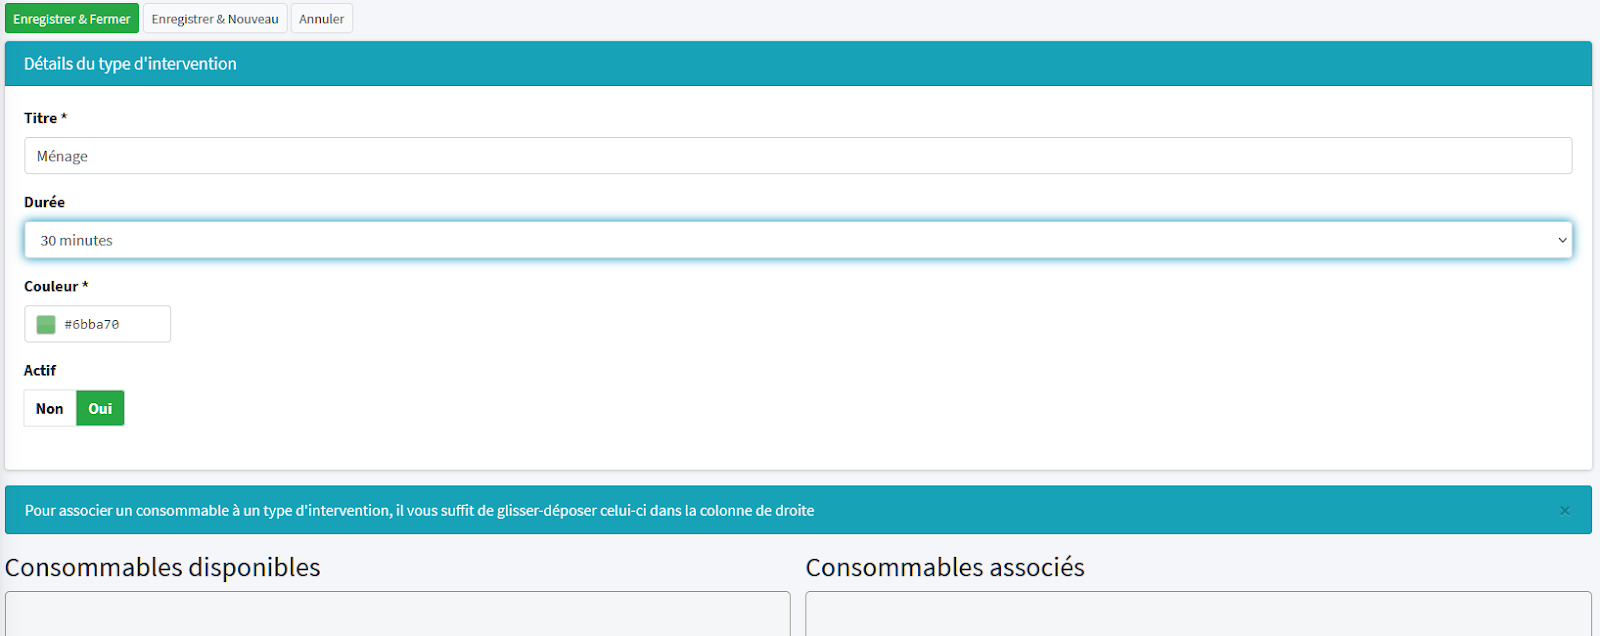Image resolution: width=1600 pixels, height=636 pixels.
Task: Click inside the Consommables disponibles box
Action: [397, 613]
